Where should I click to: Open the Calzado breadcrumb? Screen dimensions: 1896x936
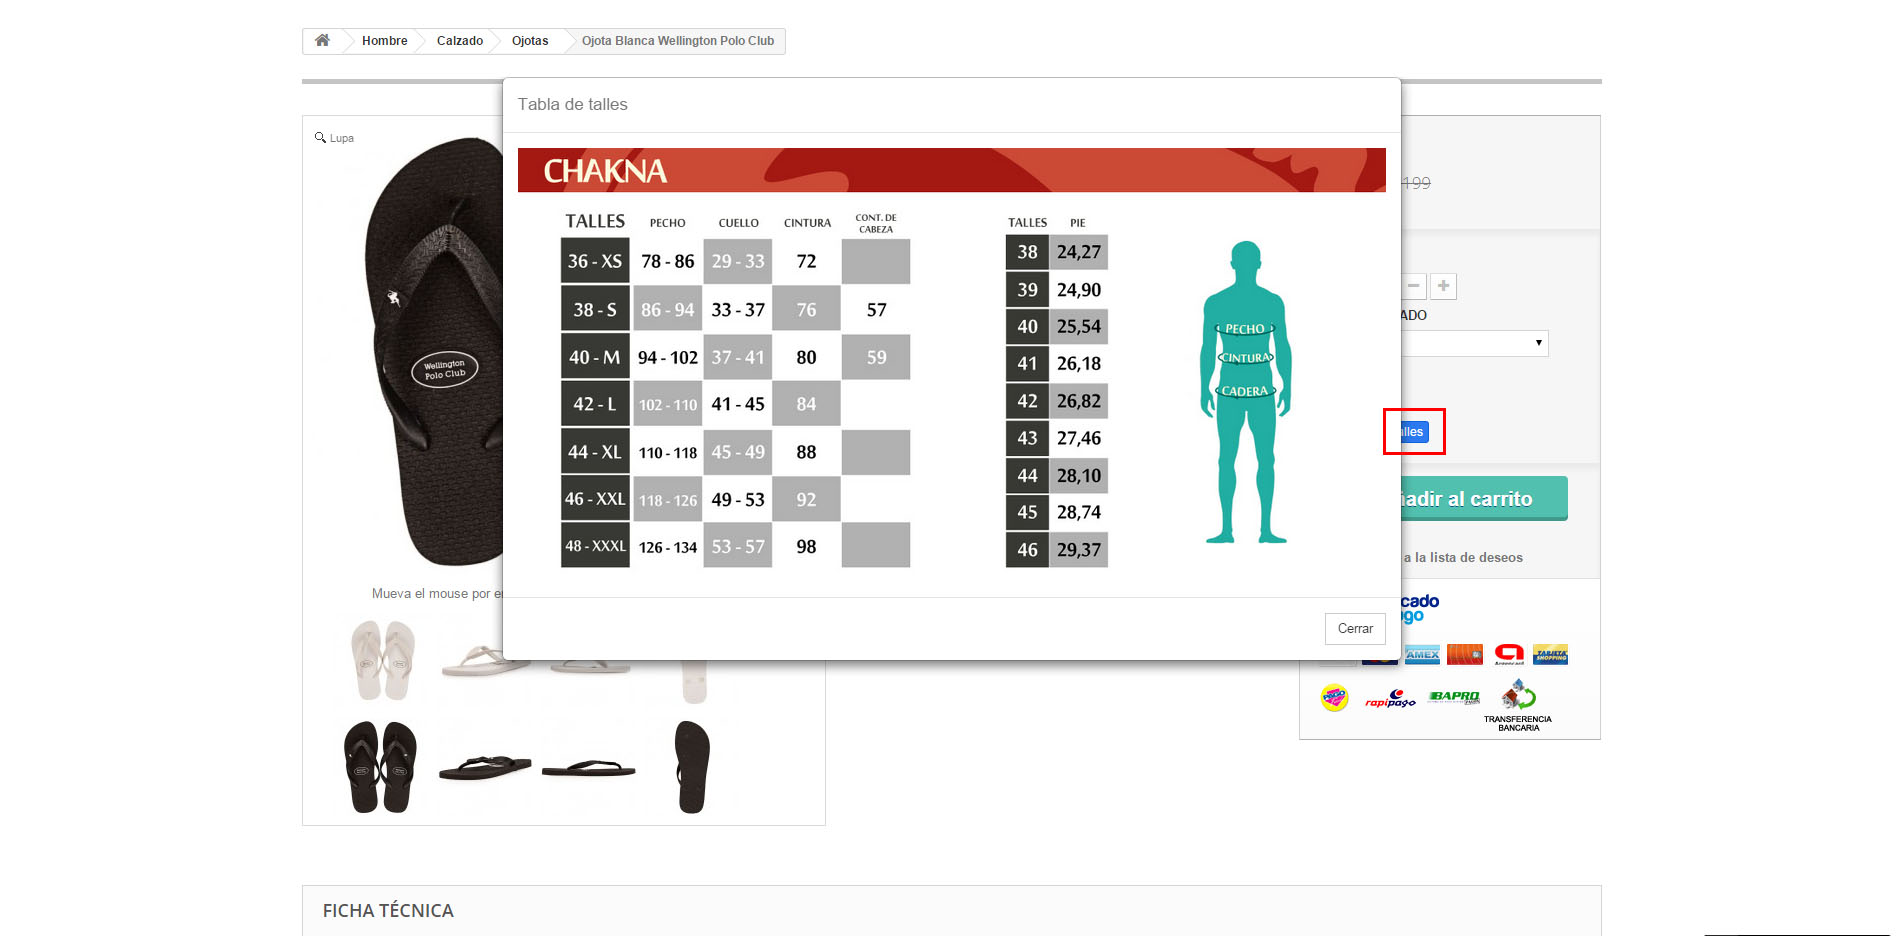pyautogui.click(x=460, y=41)
